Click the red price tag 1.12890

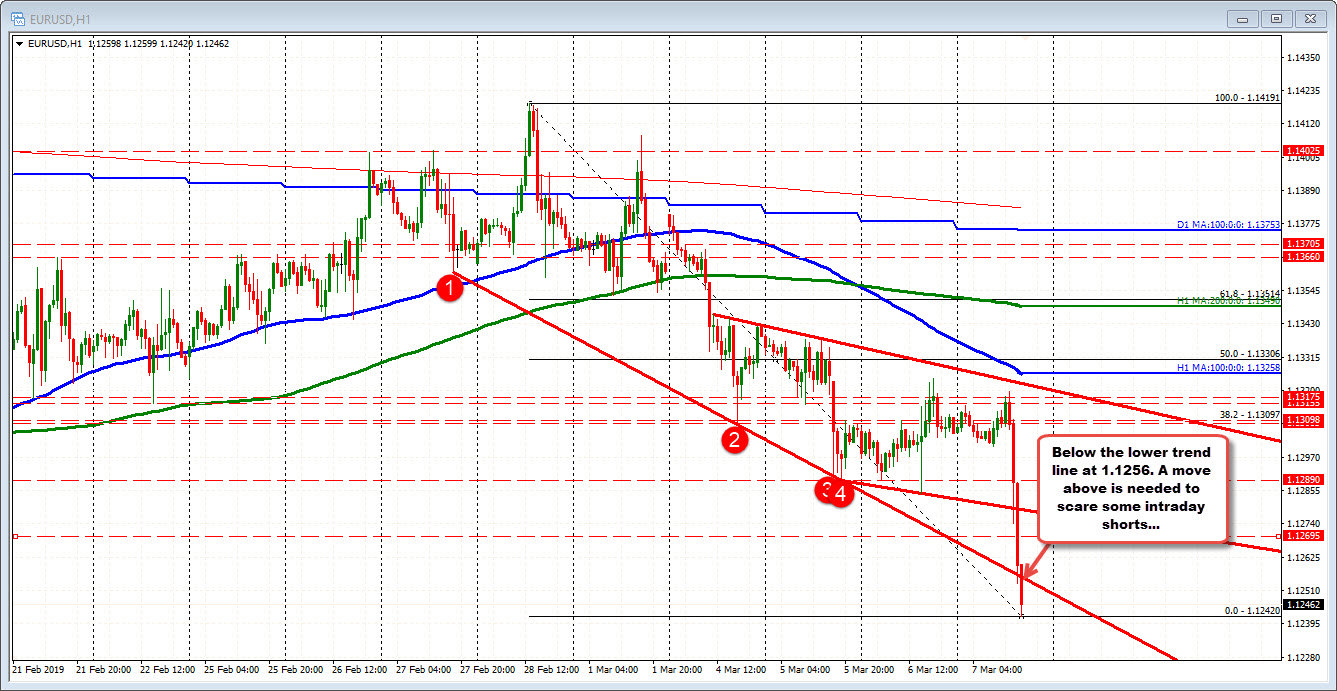(x=1303, y=480)
